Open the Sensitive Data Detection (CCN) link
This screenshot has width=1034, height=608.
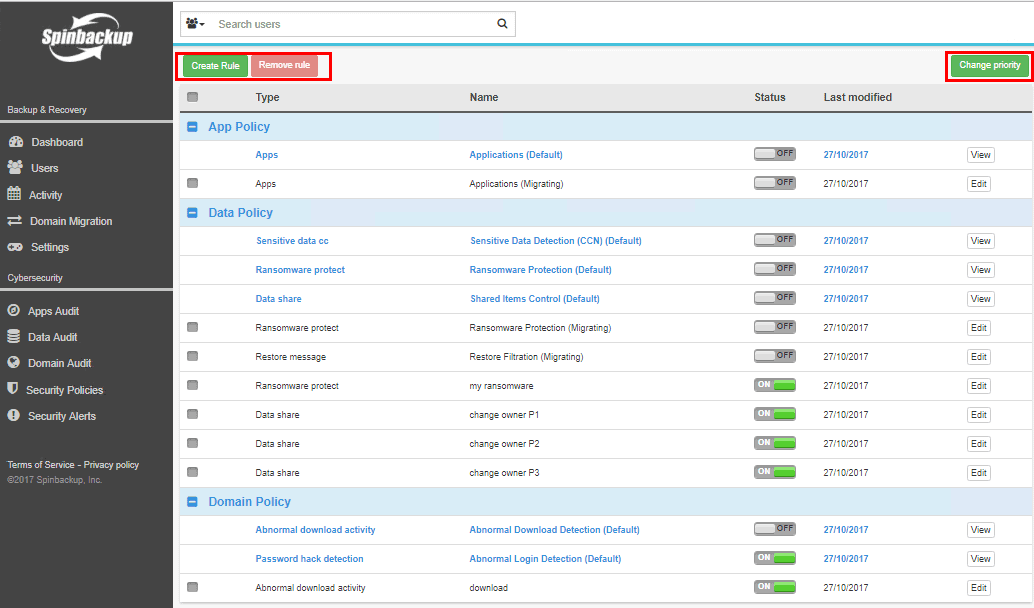pyautogui.click(x=556, y=241)
